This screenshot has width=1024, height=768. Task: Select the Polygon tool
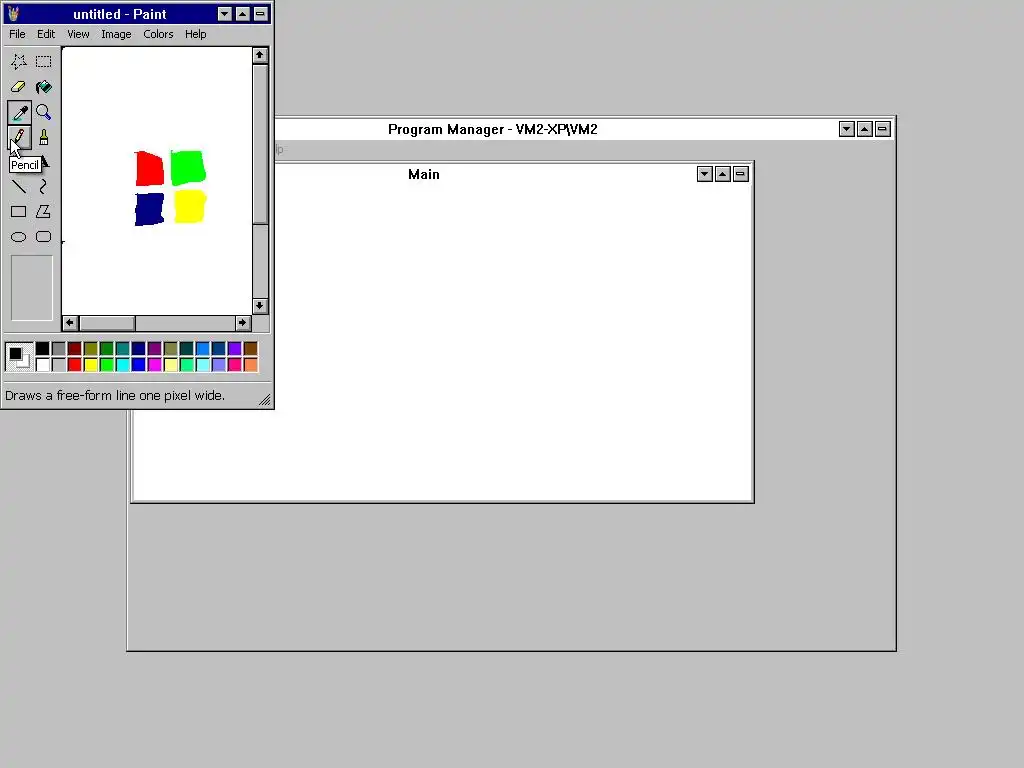point(43,212)
